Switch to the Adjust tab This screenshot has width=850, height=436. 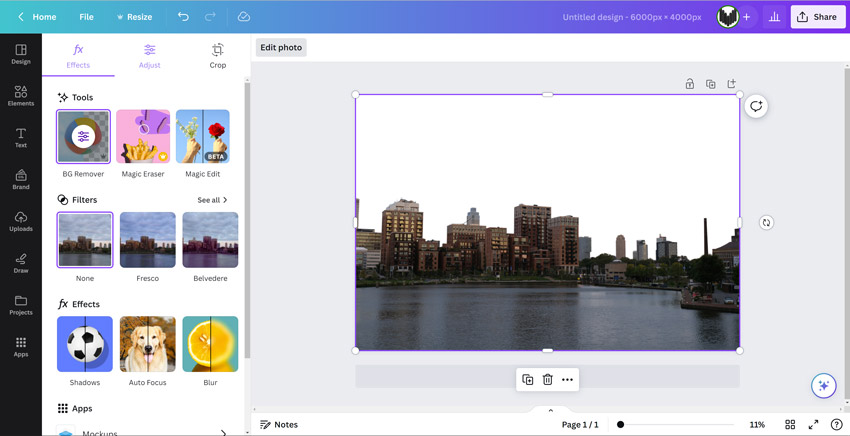point(150,56)
